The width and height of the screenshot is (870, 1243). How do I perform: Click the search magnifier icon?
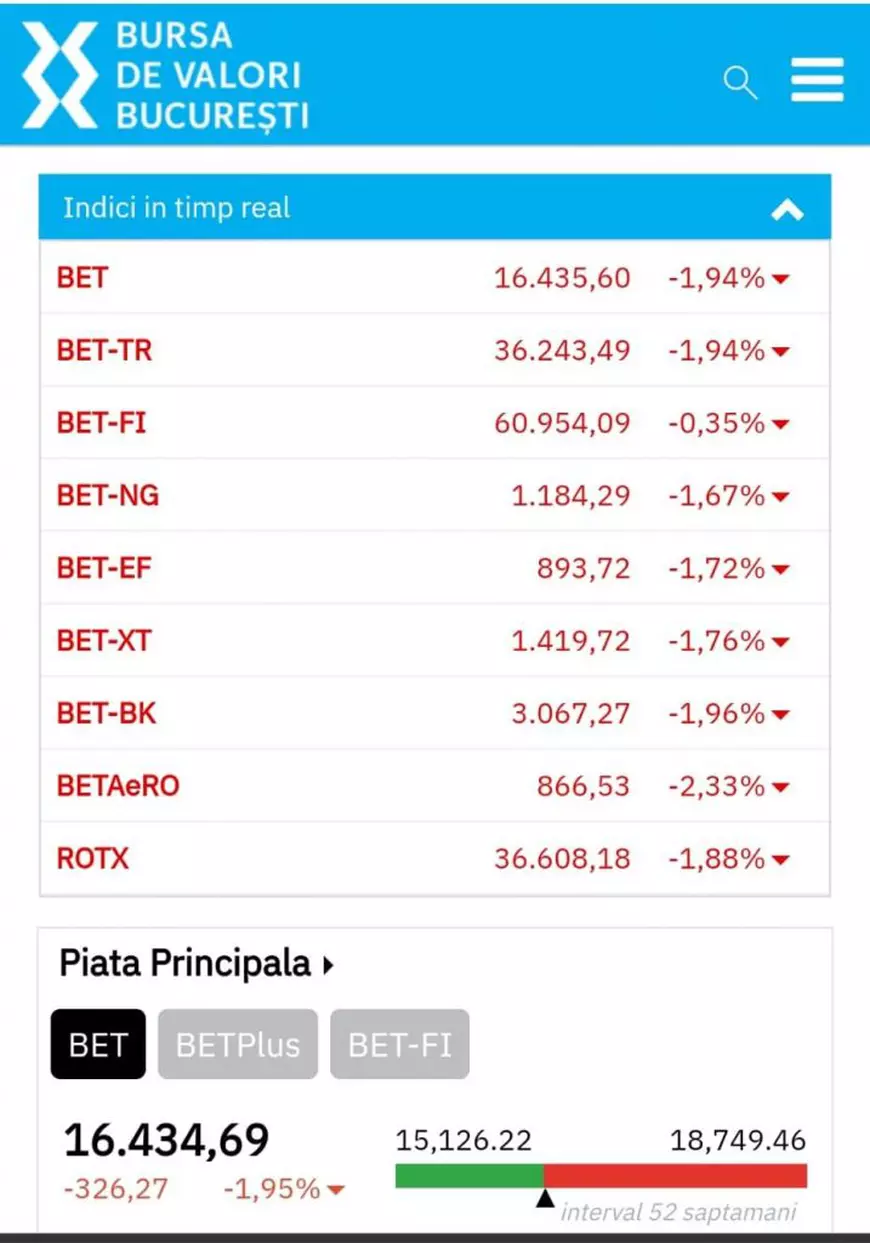pyautogui.click(x=740, y=82)
